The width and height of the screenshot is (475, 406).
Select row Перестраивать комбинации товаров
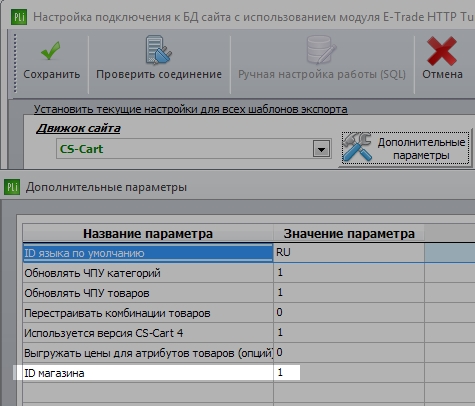click(148, 313)
